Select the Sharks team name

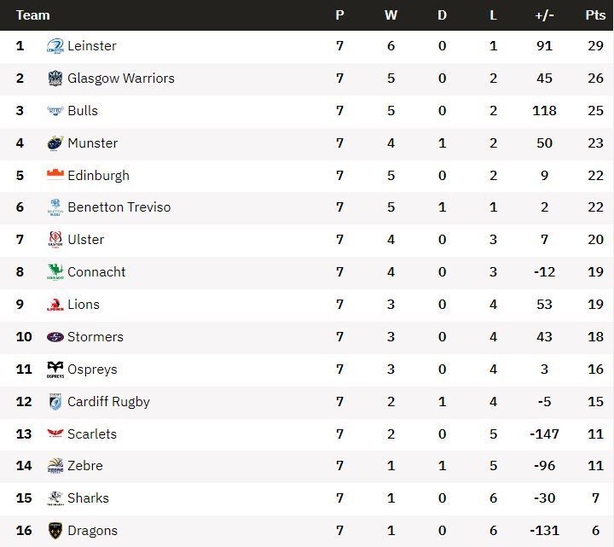coord(88,498)
